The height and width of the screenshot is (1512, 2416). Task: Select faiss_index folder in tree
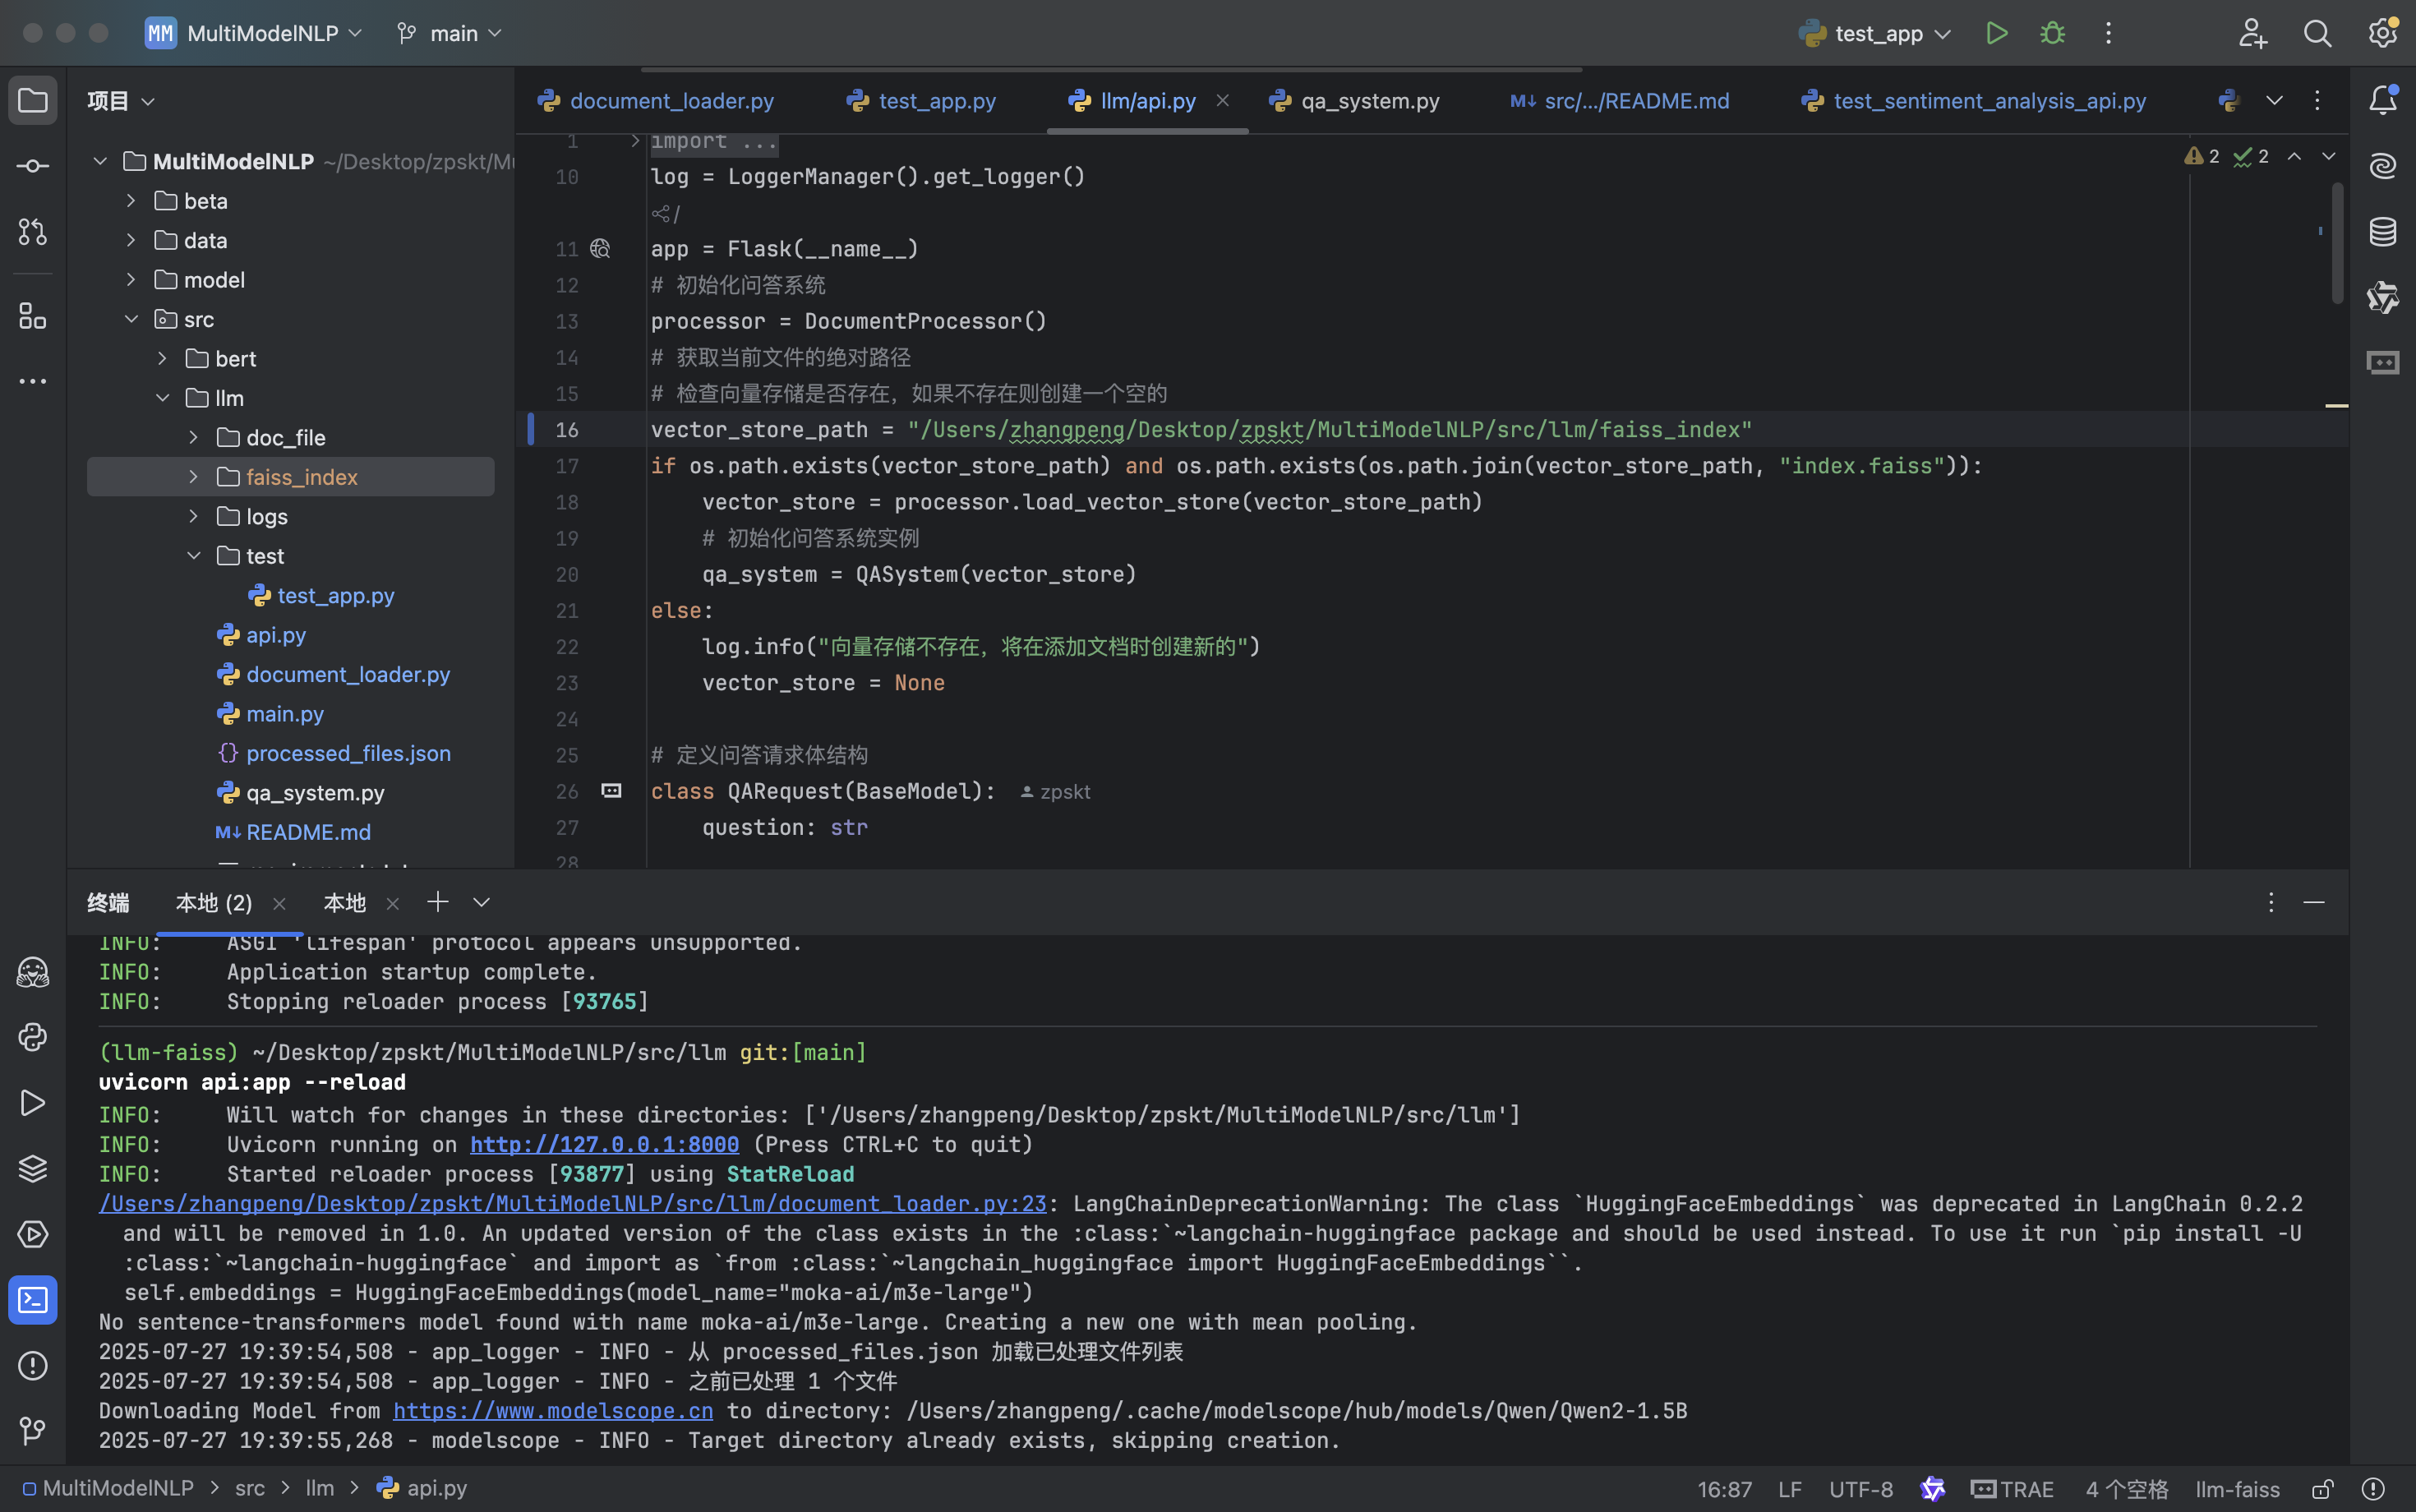[x=291, y=477]
